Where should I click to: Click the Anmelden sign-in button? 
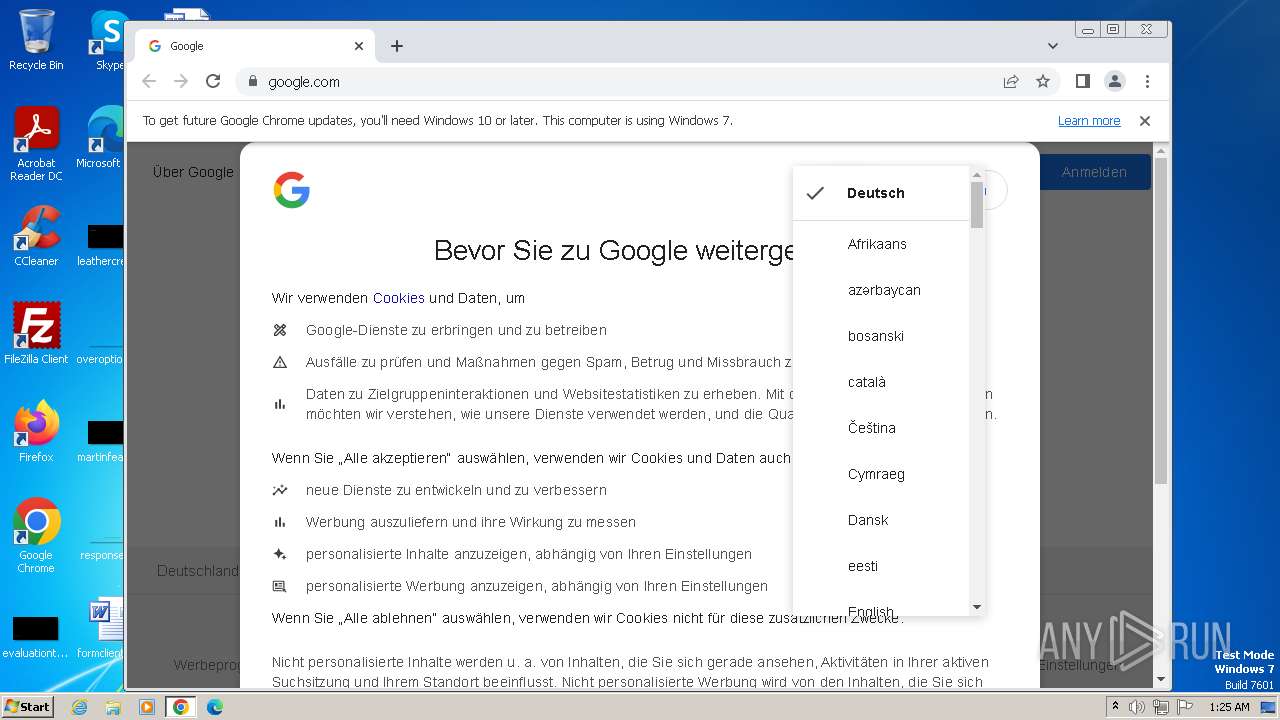pos(1094,172)
